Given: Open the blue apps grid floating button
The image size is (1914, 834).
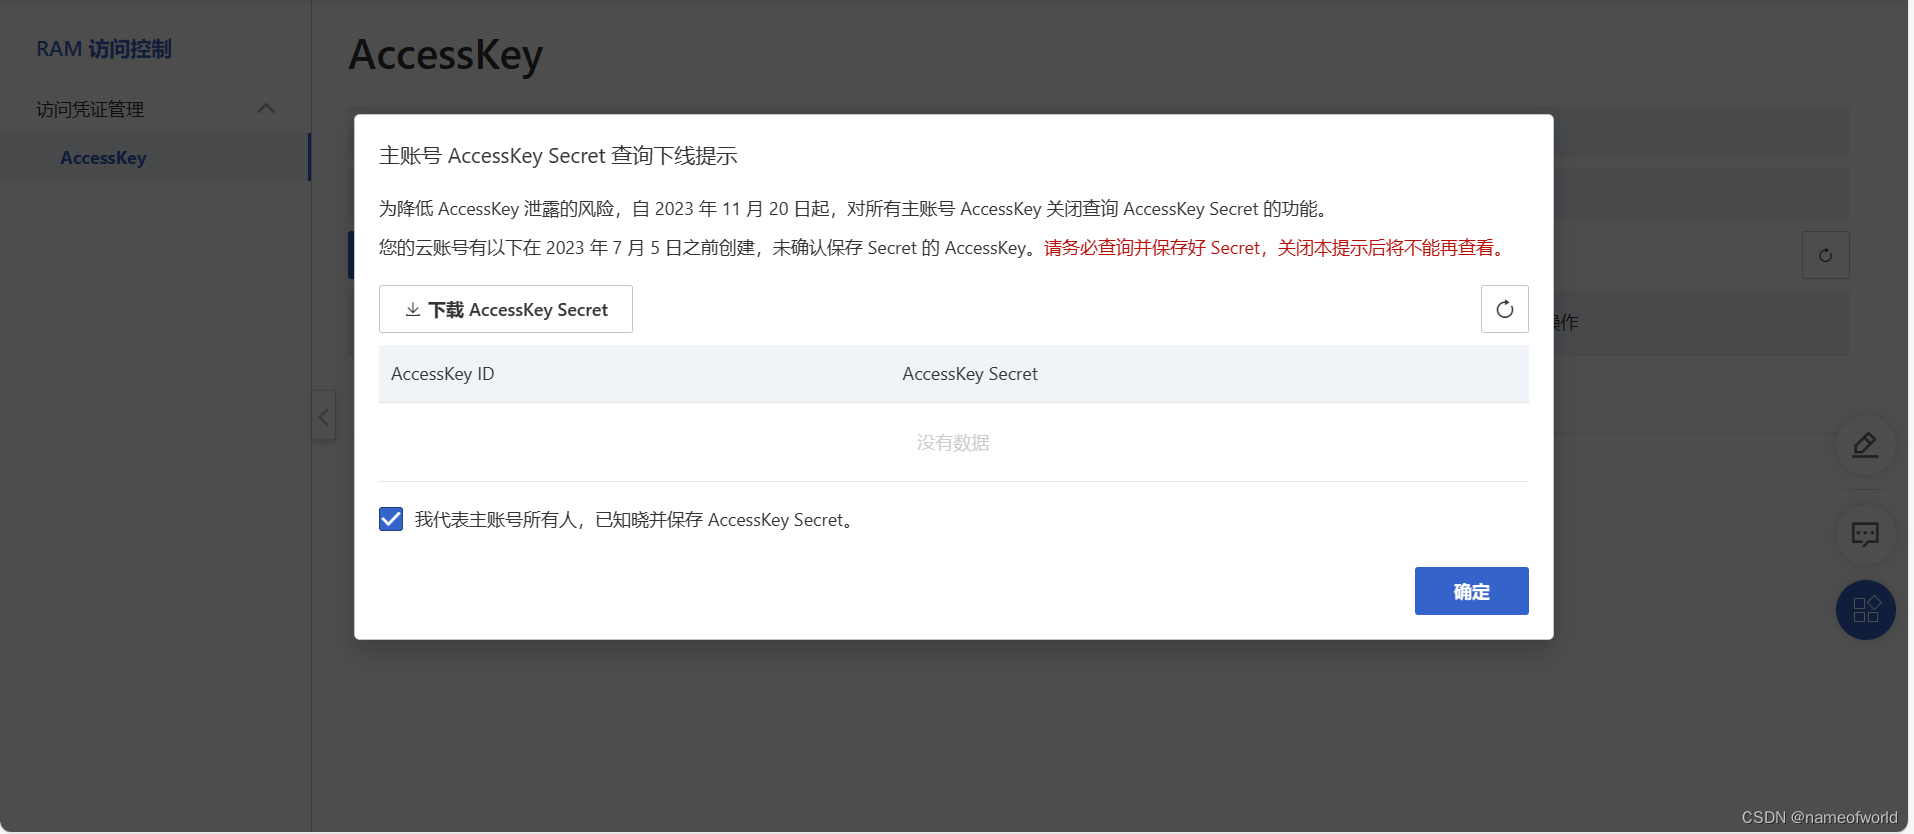Looking at the screenshot, I should pyautogui.click(x=1865, y=610).
